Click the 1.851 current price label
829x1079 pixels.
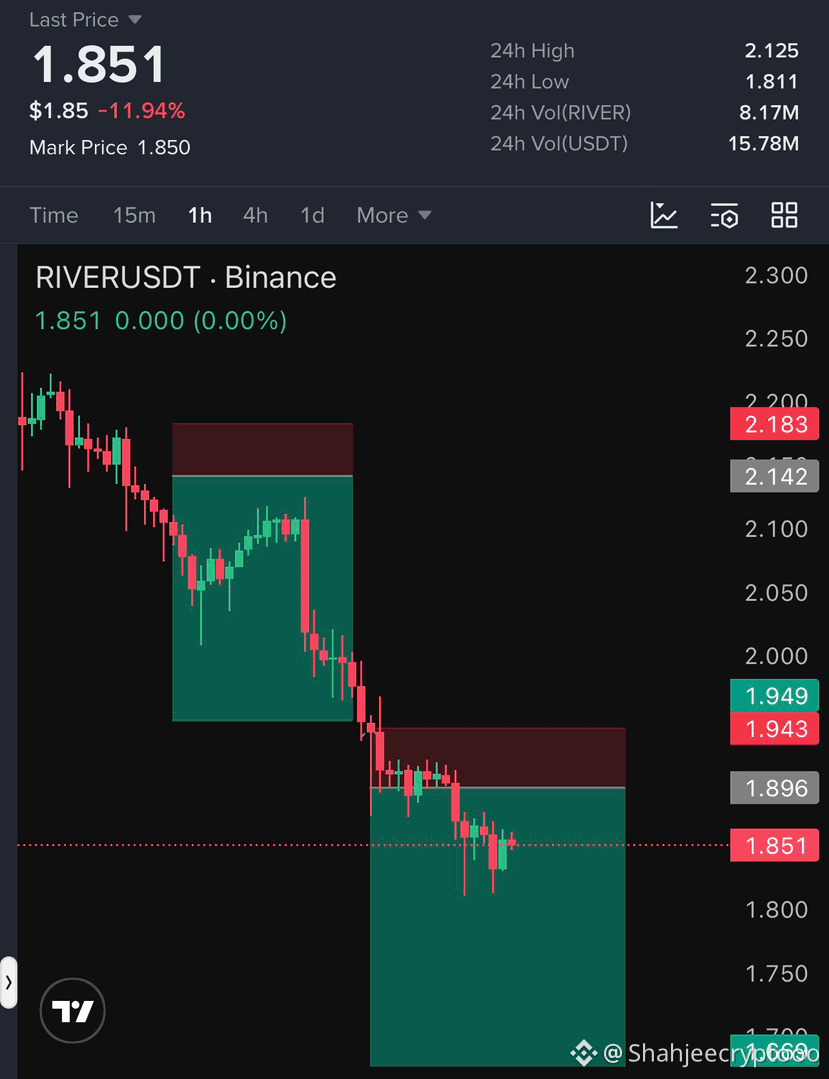(775, 845)
